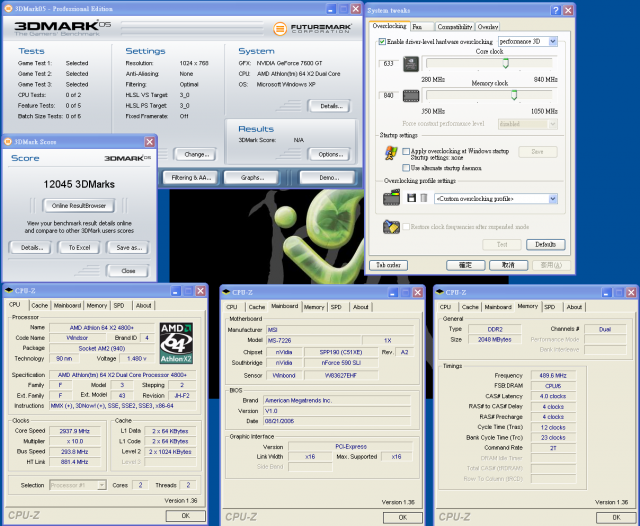Close the 3DMark Score window
The width and height of the screenshot is (640, 526).
pyautogui.click(x=150, y=142)
